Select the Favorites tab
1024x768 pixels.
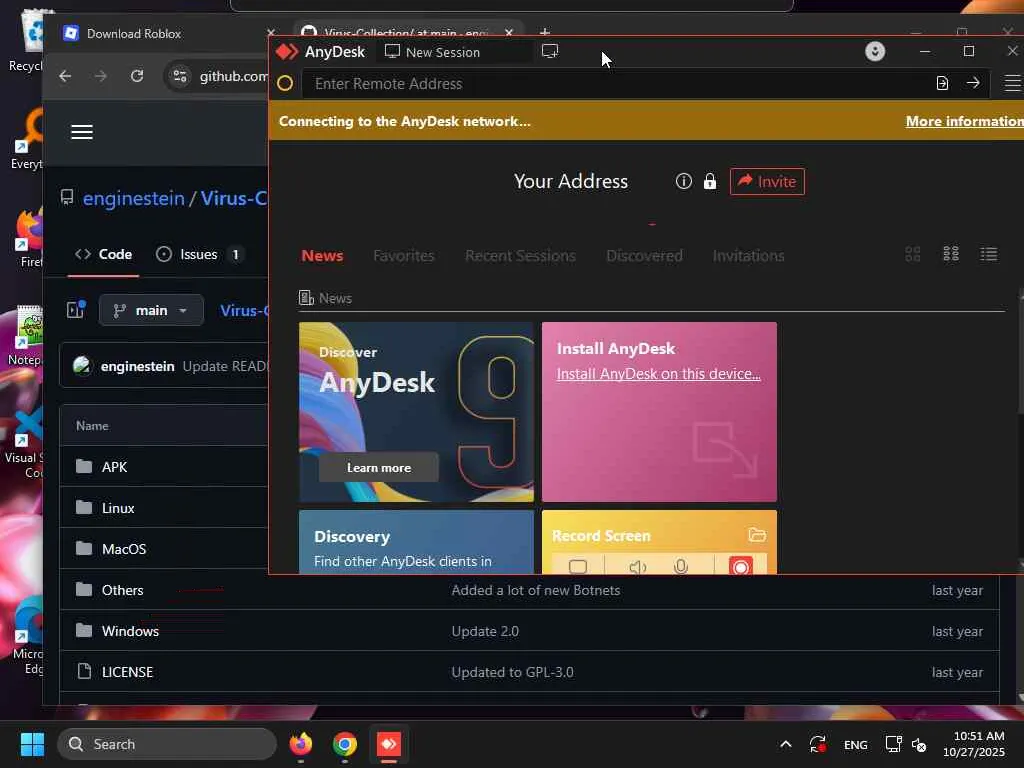coord(404,255)
